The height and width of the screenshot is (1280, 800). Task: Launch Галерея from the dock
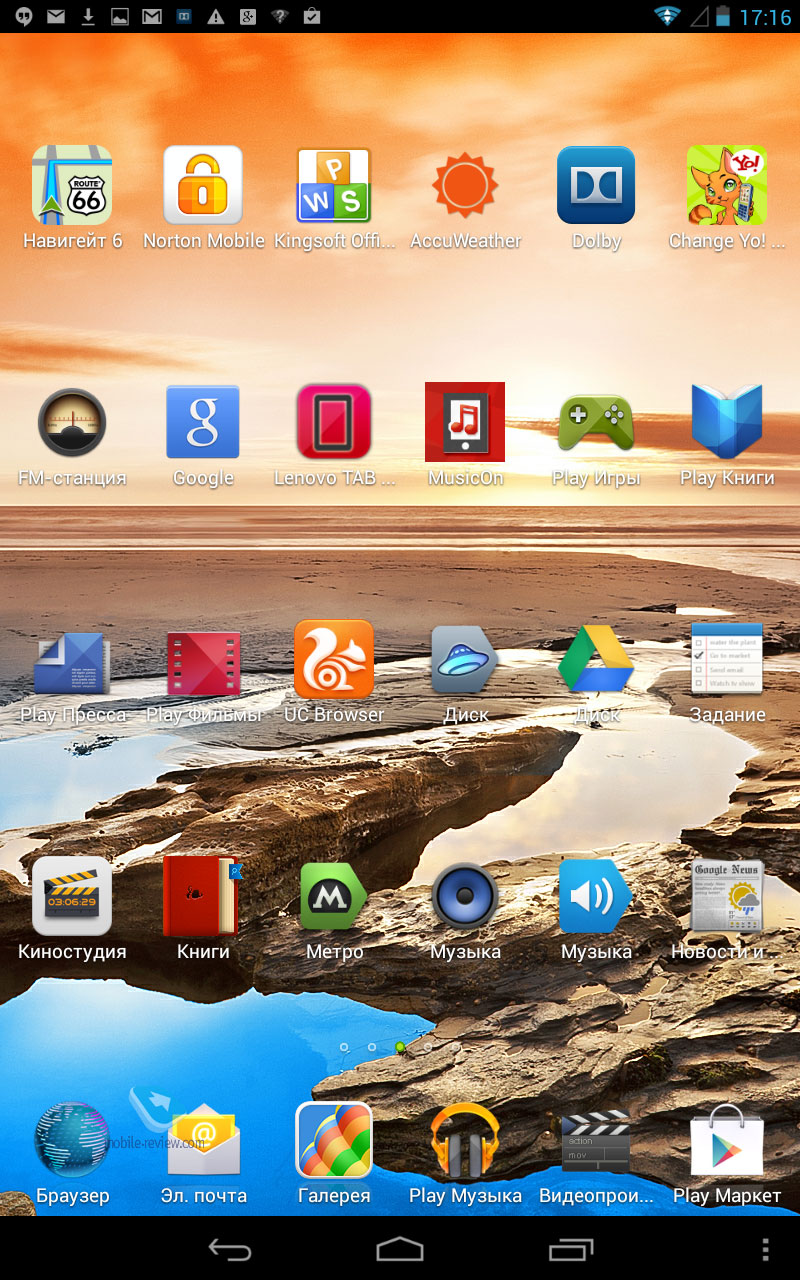[334, 1141]
